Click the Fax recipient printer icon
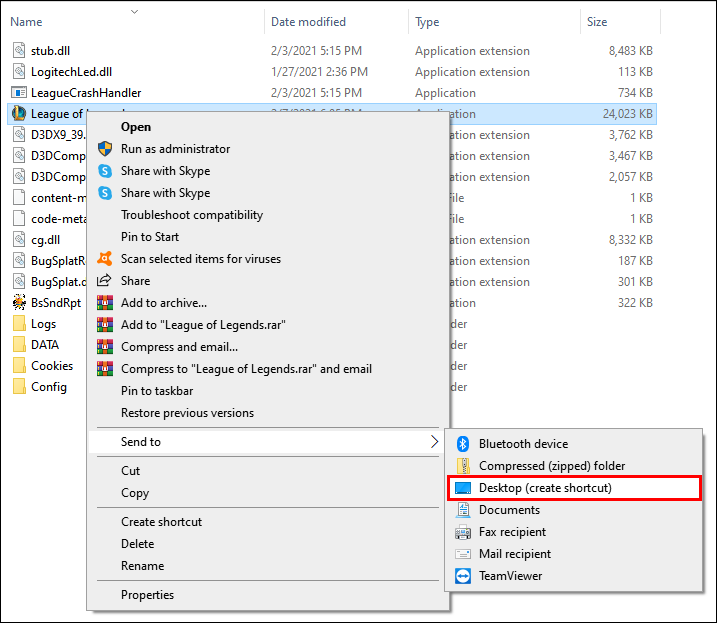717x623 pixels. tap(462, 532)
